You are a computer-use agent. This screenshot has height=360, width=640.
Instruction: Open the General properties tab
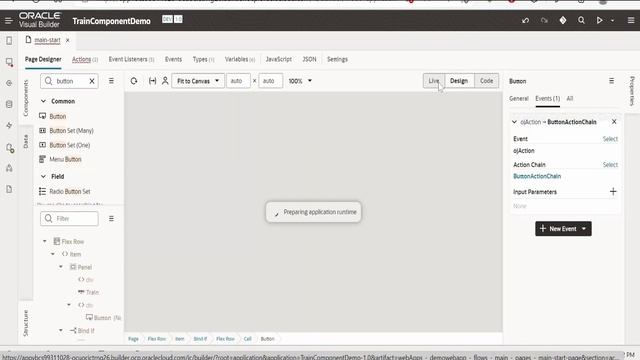(x=519, y=98)
